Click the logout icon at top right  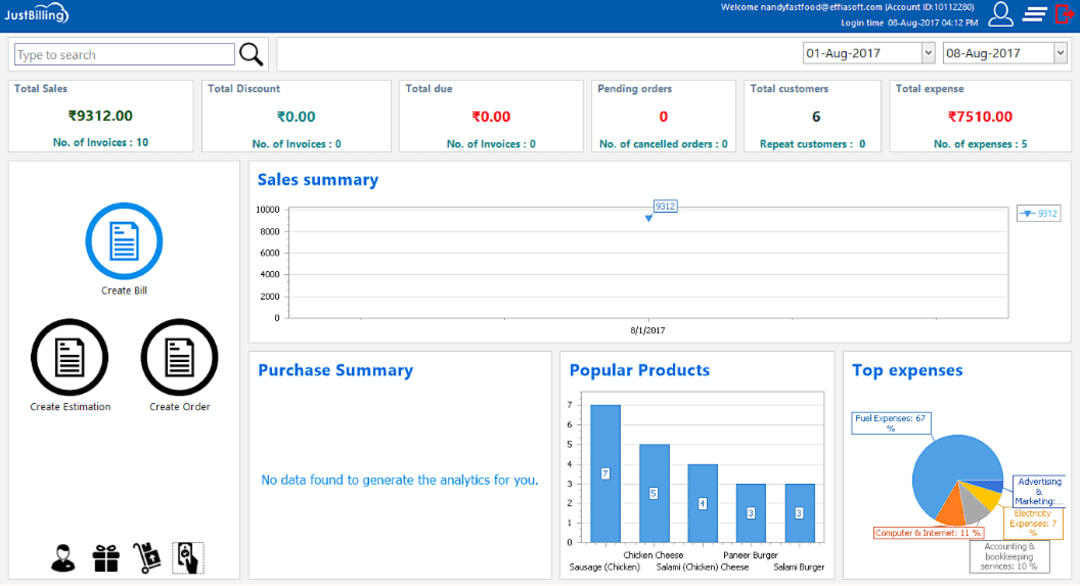pos(1065,14)
